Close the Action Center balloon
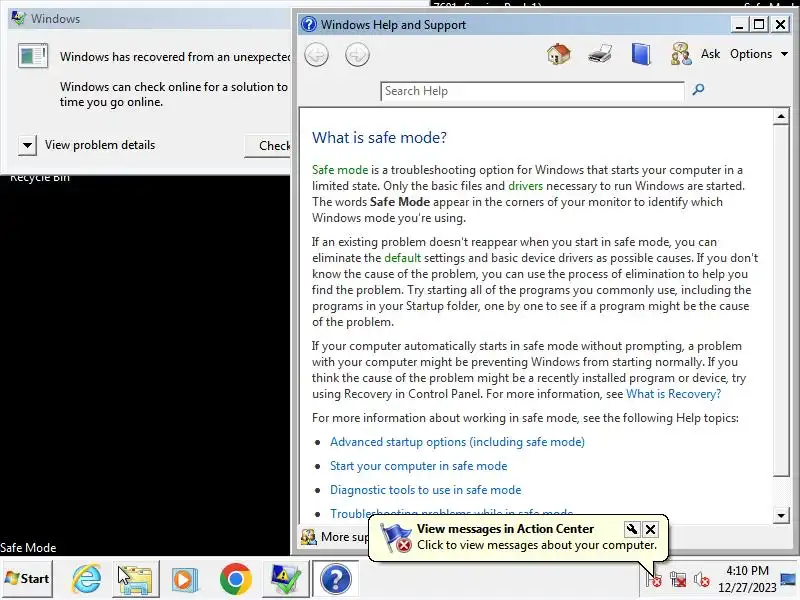This screenshot has height=600, width=800. tap(651, 529)
